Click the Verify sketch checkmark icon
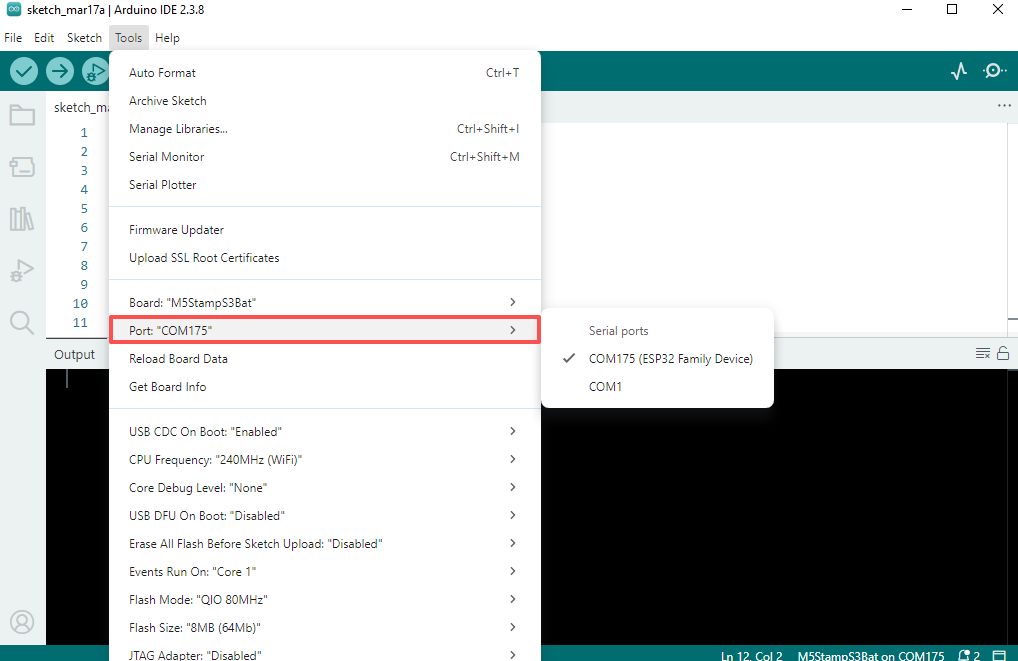 (24, 71)
